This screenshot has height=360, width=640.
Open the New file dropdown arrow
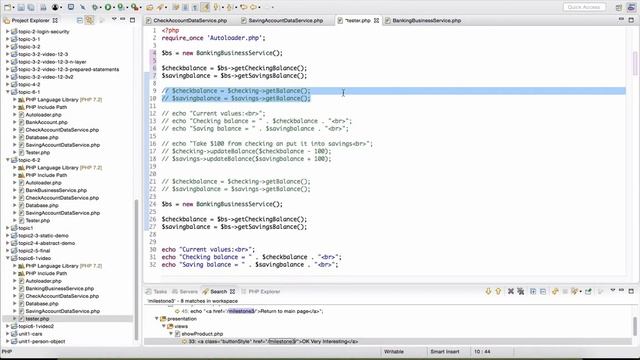point(13,7)
